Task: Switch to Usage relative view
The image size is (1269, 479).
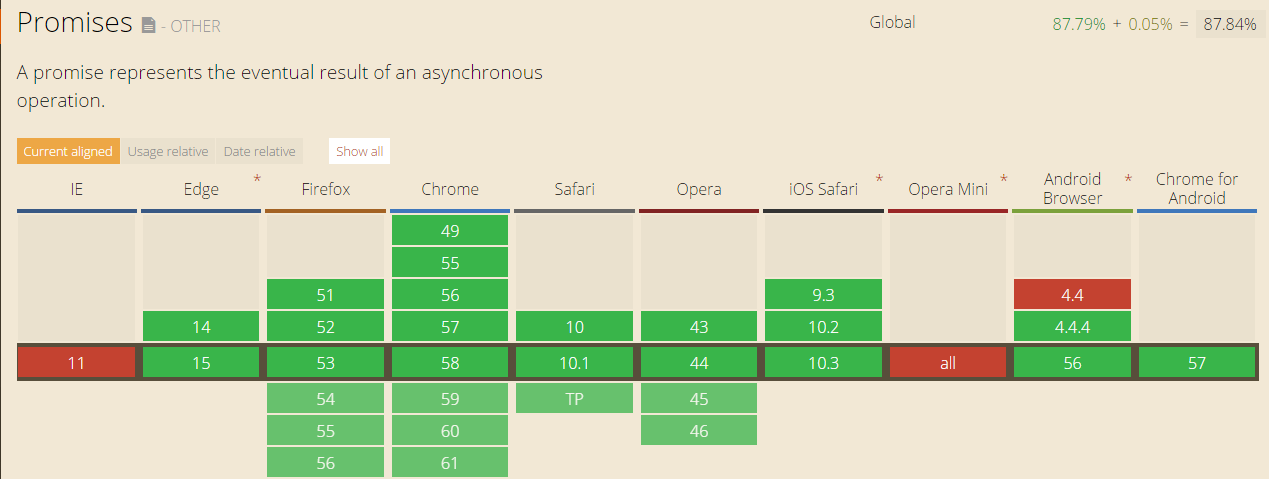Action: pos(168,152)
